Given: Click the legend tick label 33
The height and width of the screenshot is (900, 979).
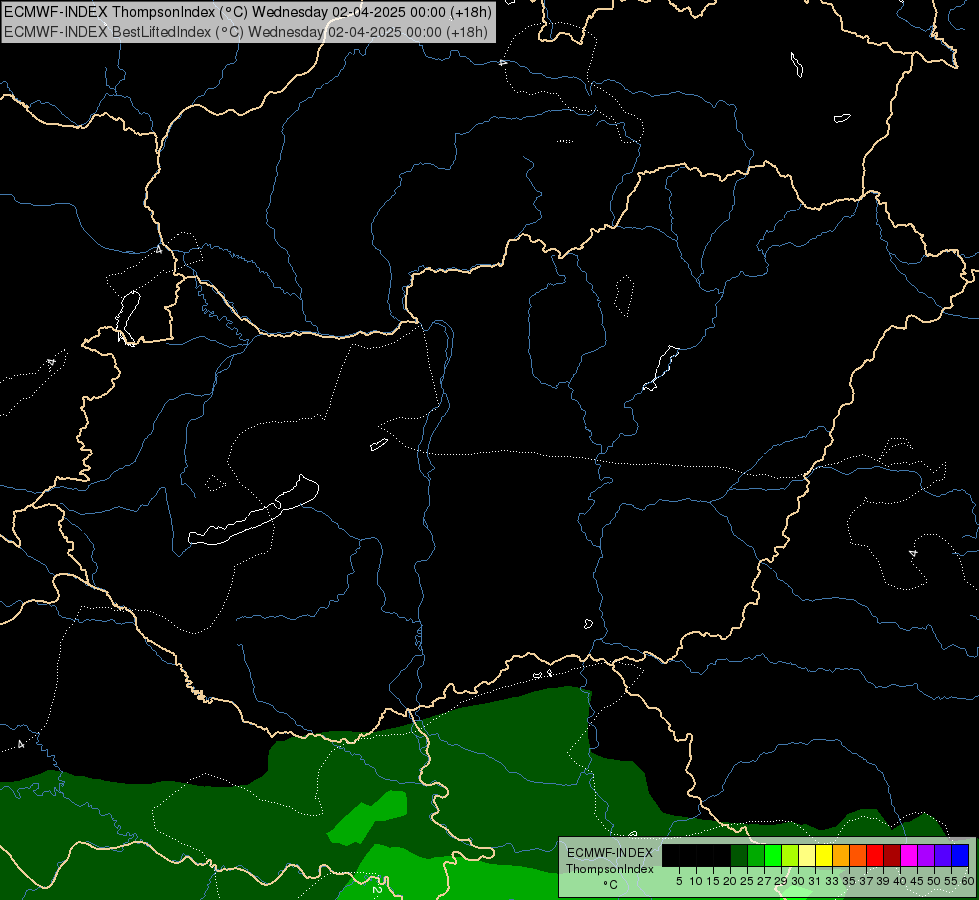Looking at the screenshot, I should pyautogui.click(x=832, y=881).
